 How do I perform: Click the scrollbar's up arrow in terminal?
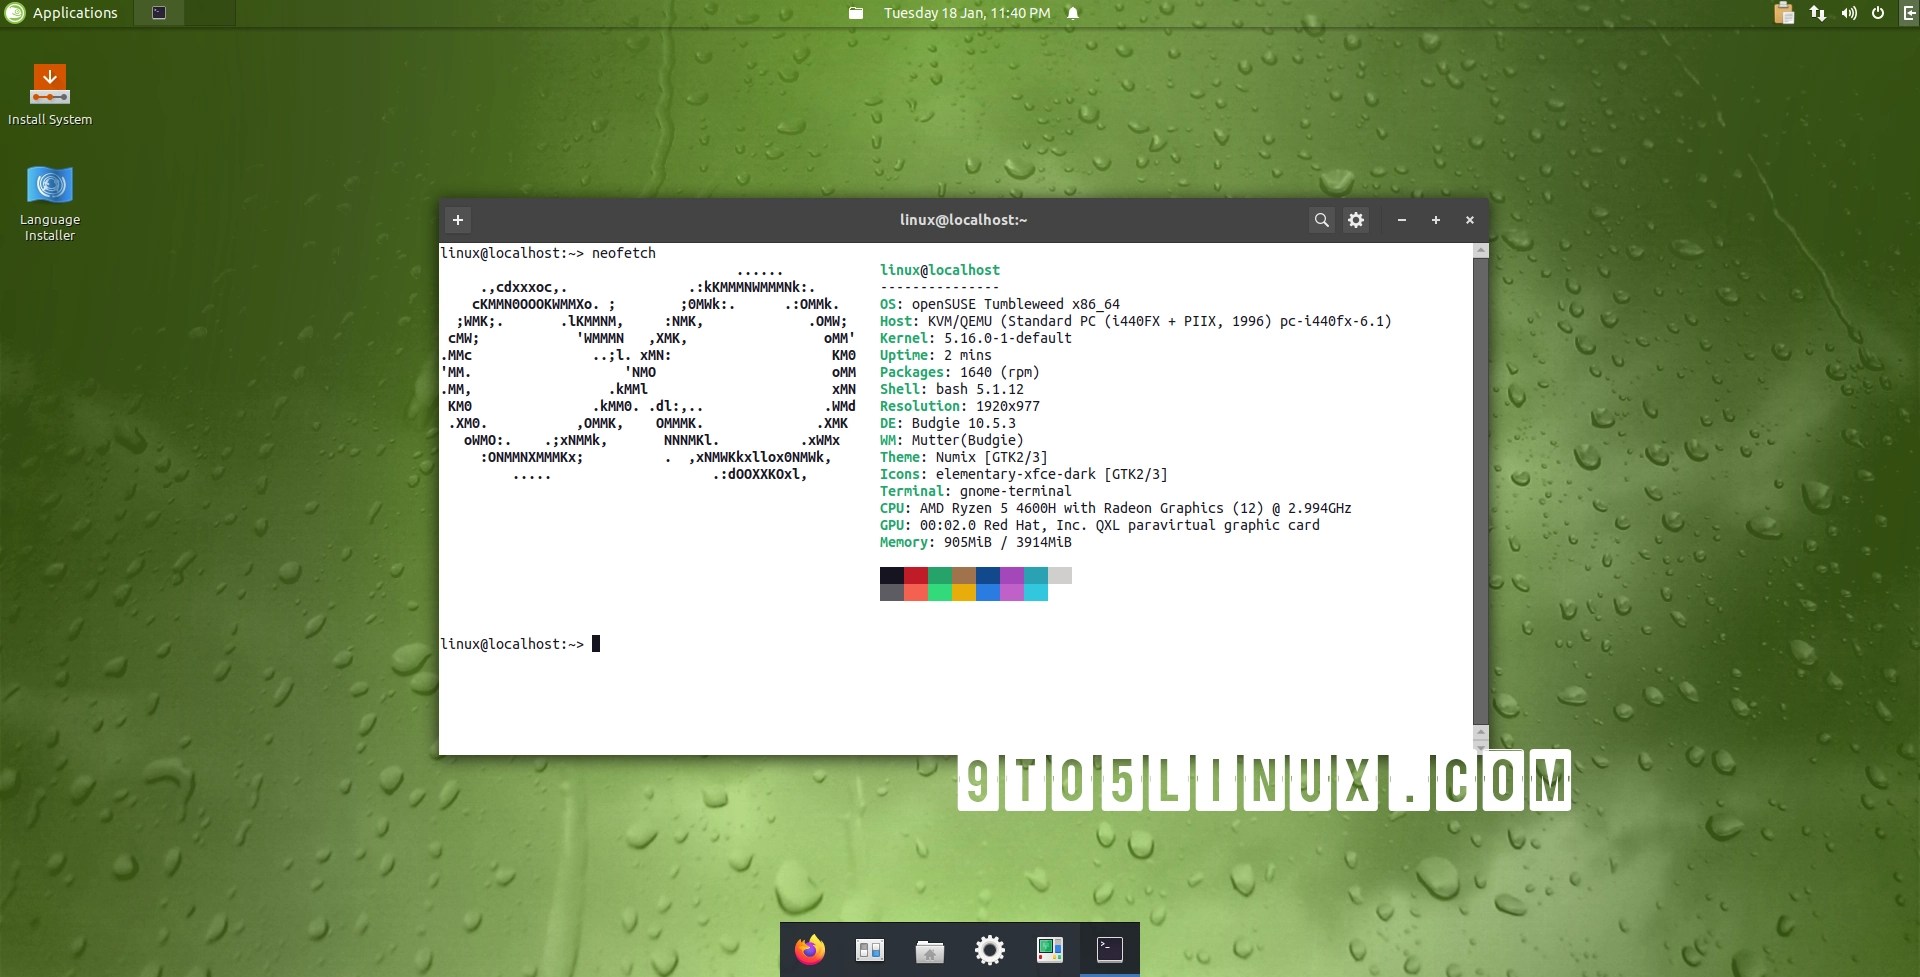[x=1481, y=250]
